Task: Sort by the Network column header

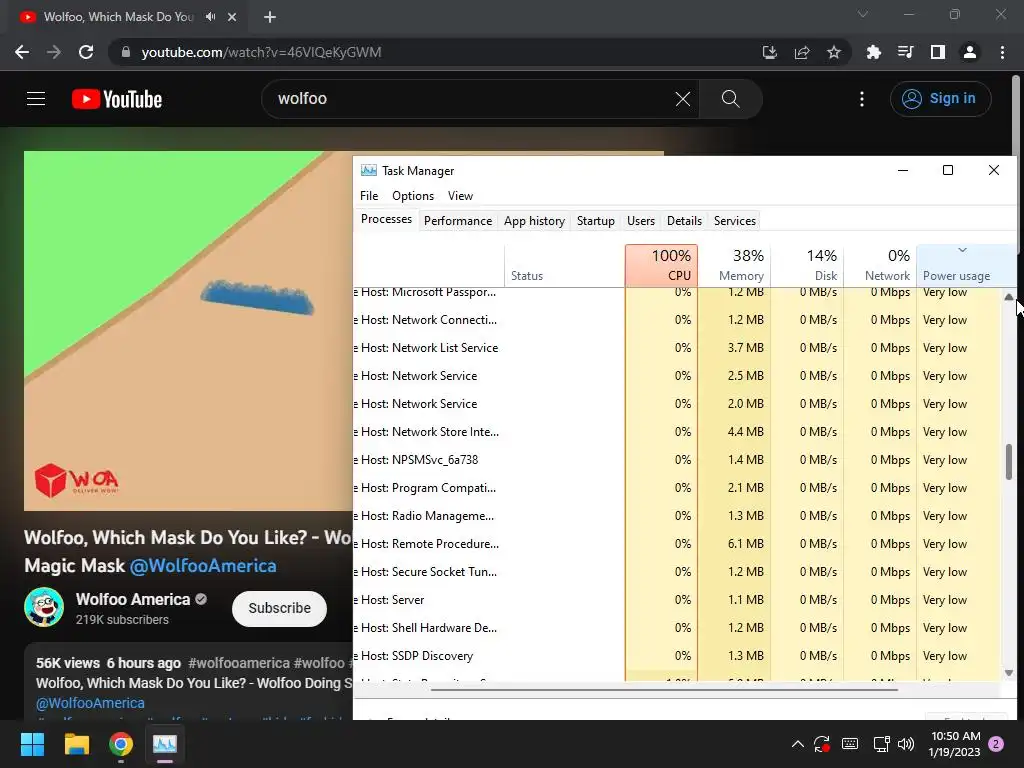Action: 880,266
